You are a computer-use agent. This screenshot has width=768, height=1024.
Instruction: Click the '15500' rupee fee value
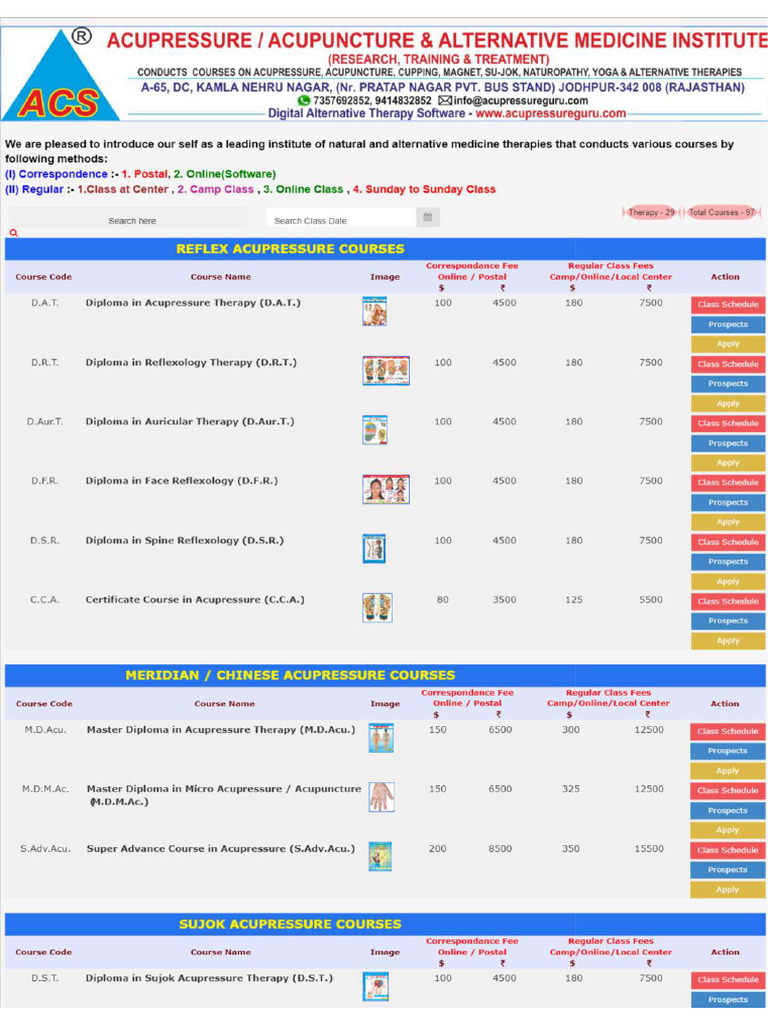coord(648,849)
